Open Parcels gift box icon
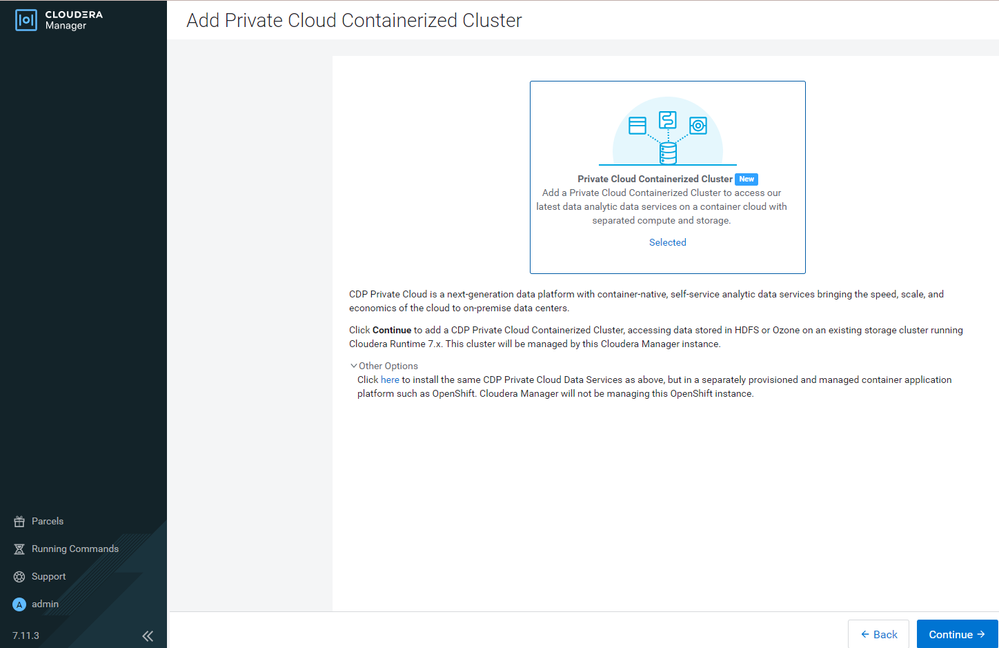The height and width of the screenshot is (648, 999). (19, 521)
